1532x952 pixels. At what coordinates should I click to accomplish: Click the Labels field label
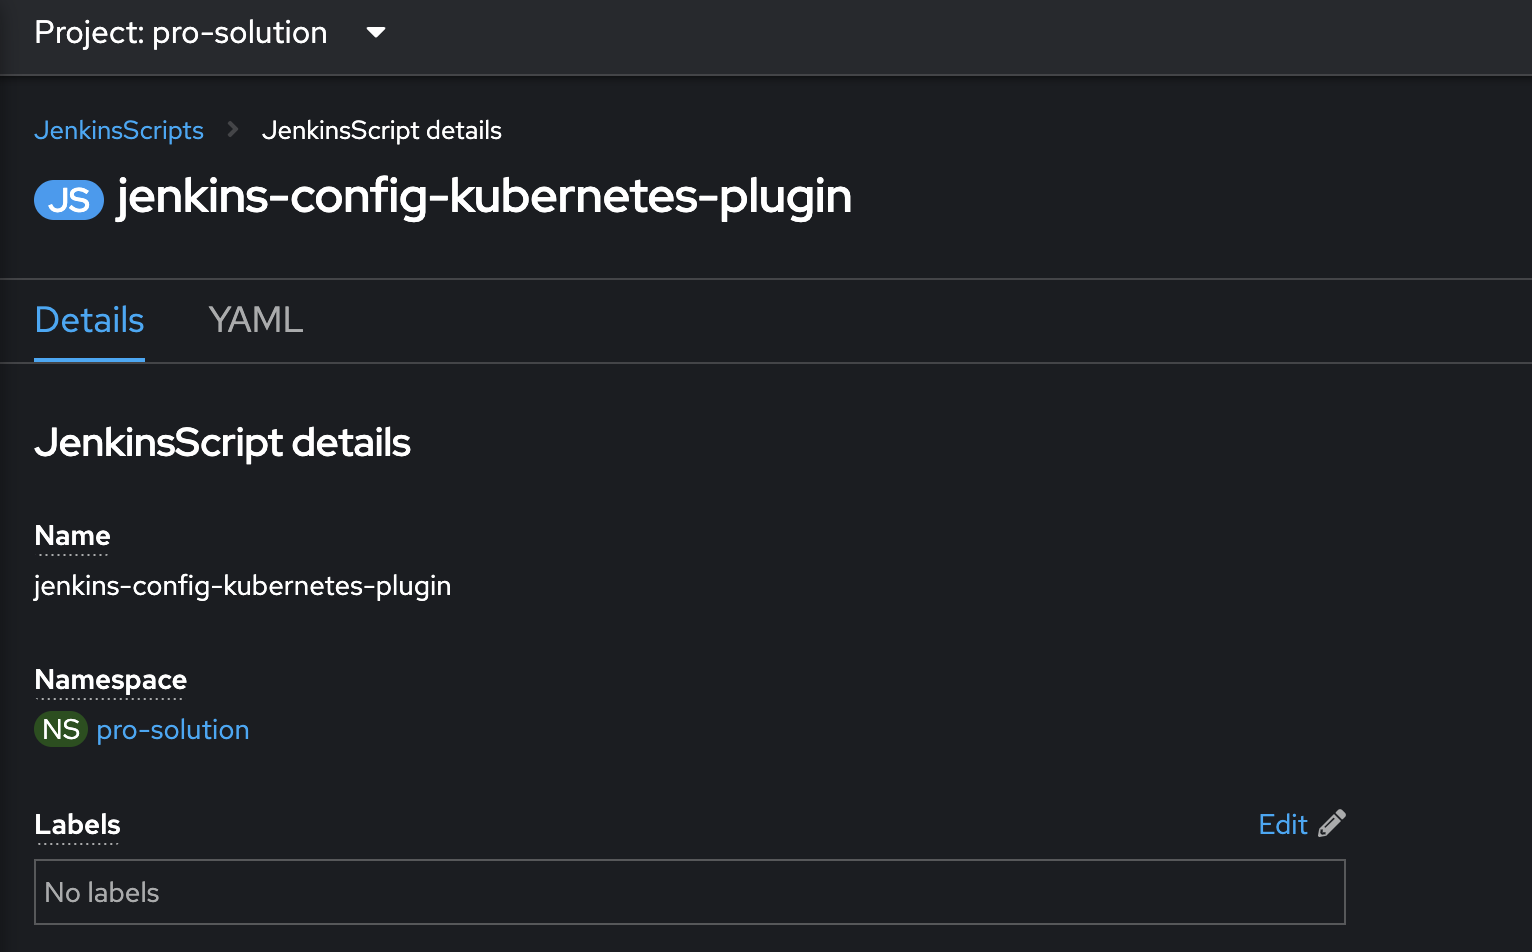click(x=77, y=825)
